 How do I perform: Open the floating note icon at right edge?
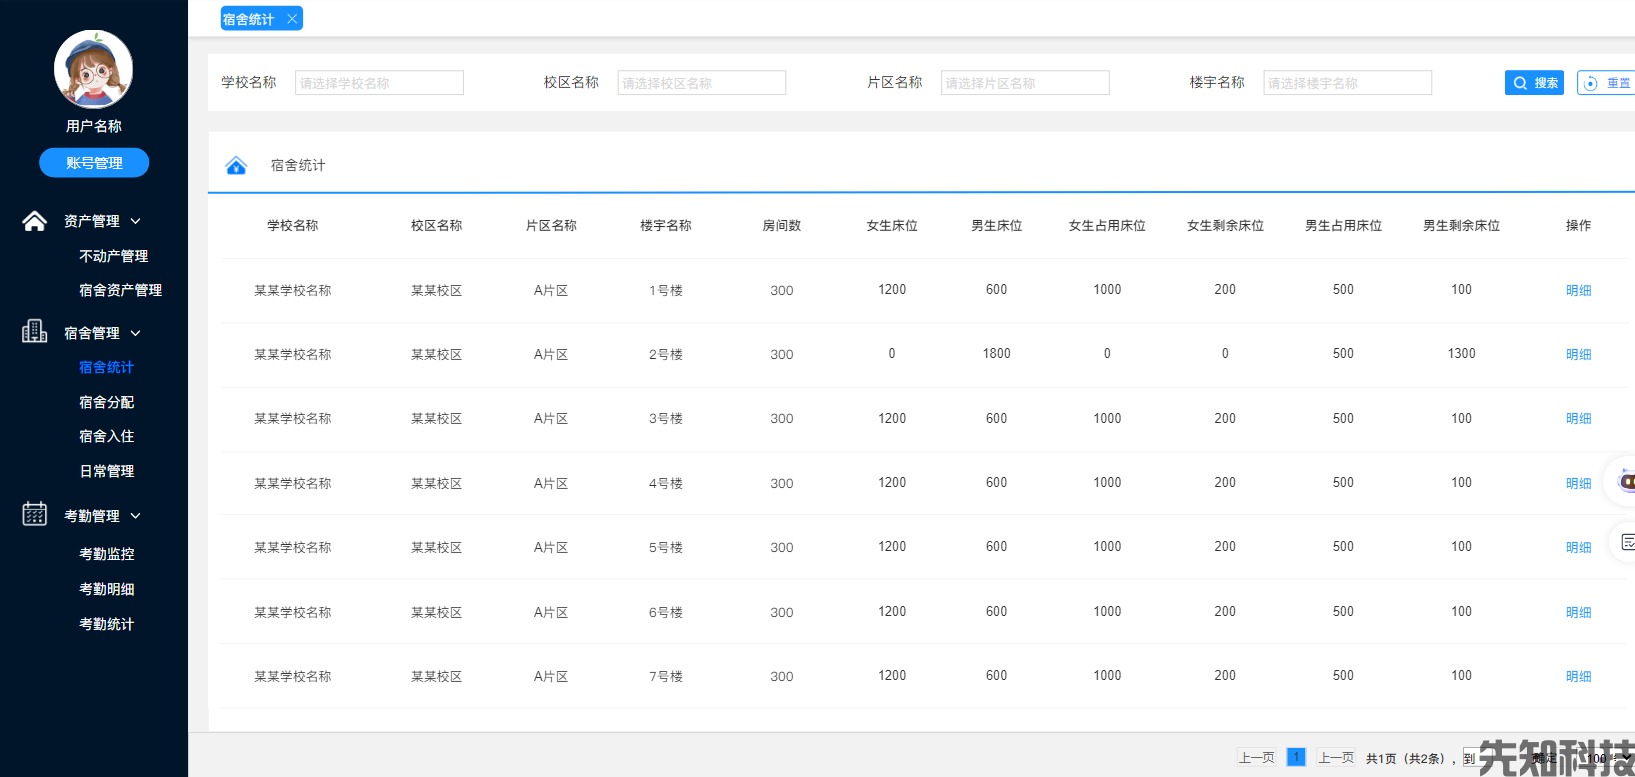coord(1626,542)
